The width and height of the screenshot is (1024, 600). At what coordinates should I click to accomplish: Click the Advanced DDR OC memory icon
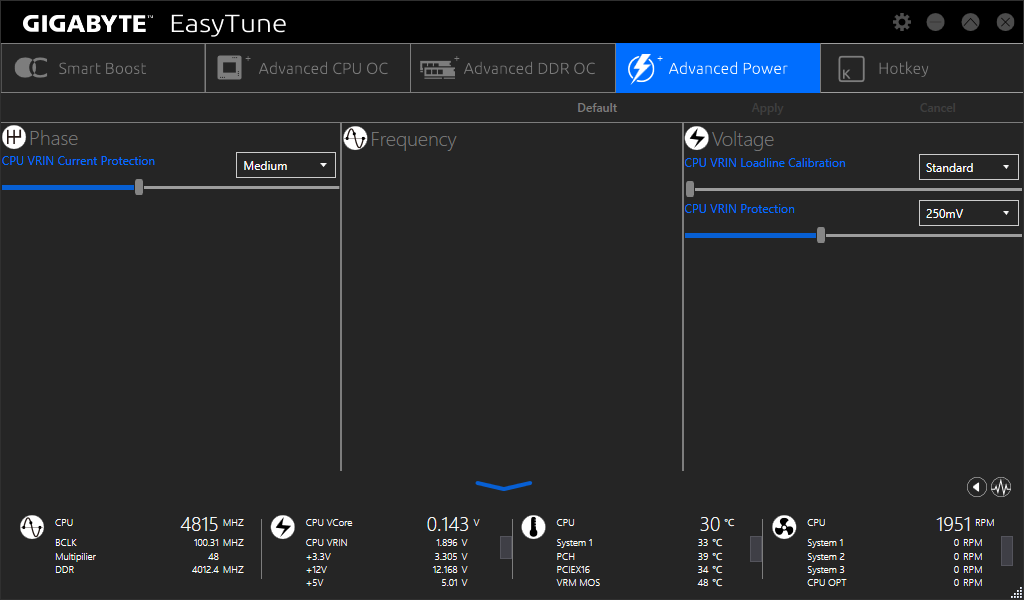click(x=438, y=68)
